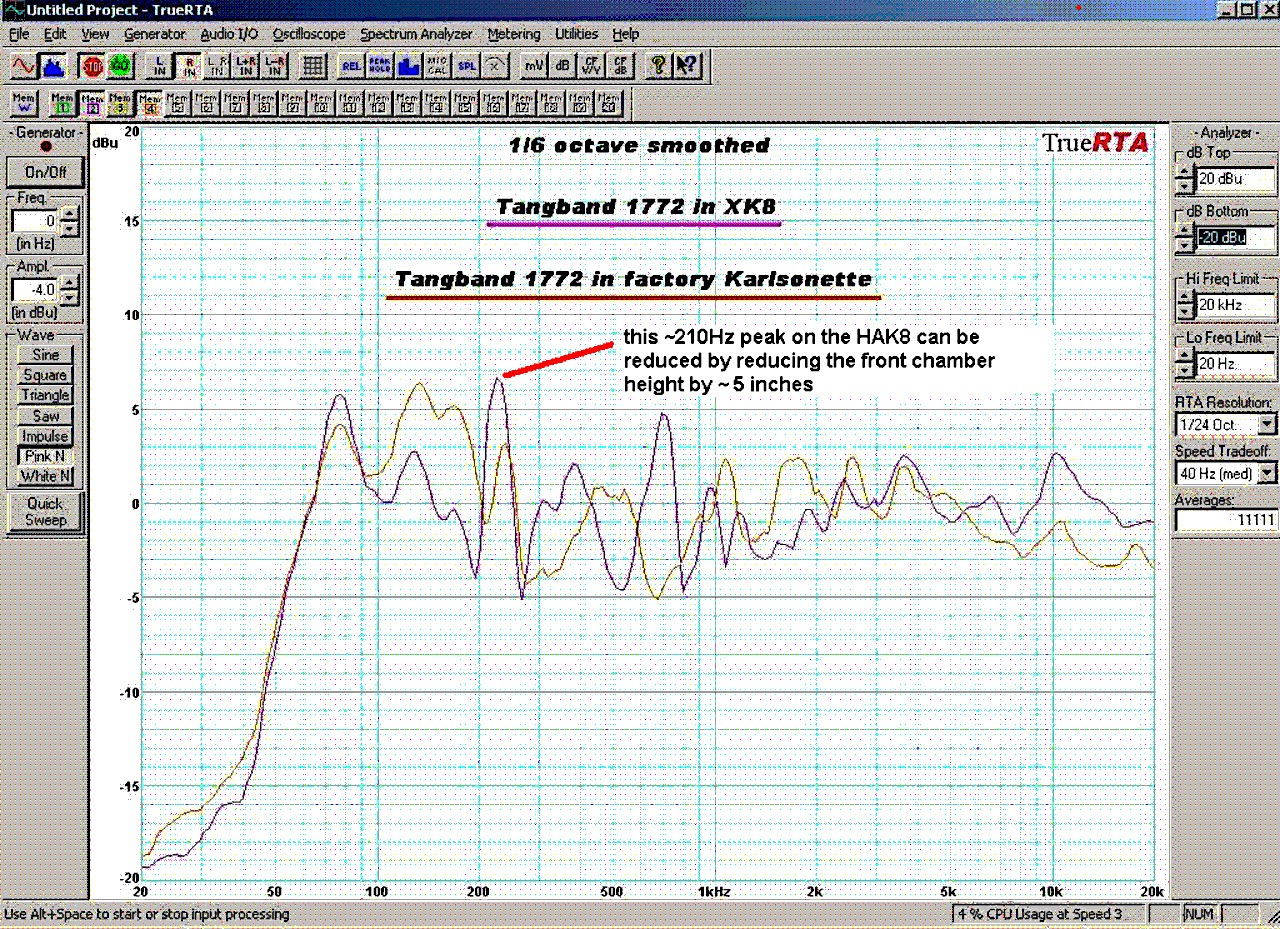
Task: Decrease dB Top with down arrow
Action: (1185, 187)
